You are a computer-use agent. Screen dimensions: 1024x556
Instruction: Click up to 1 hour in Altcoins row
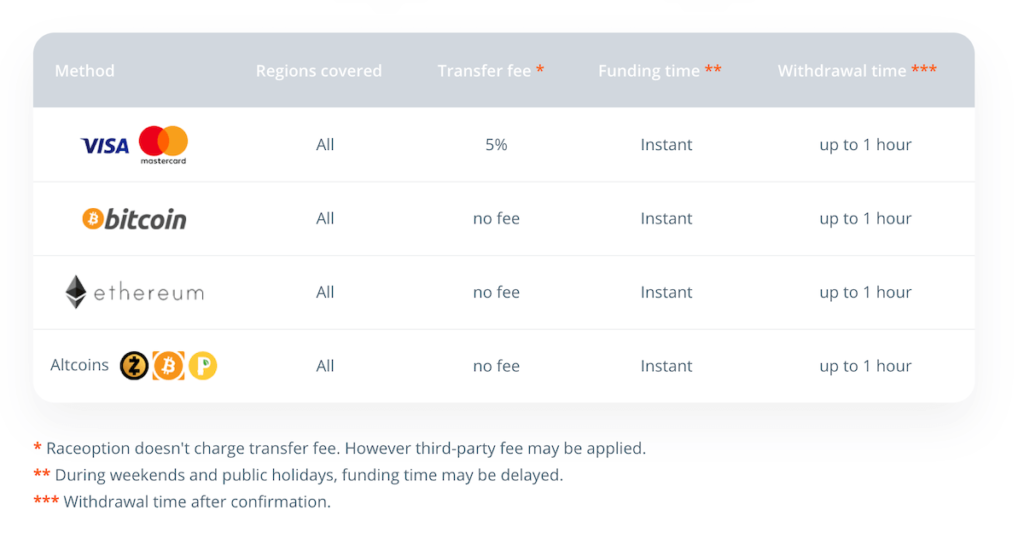[865, 366]
